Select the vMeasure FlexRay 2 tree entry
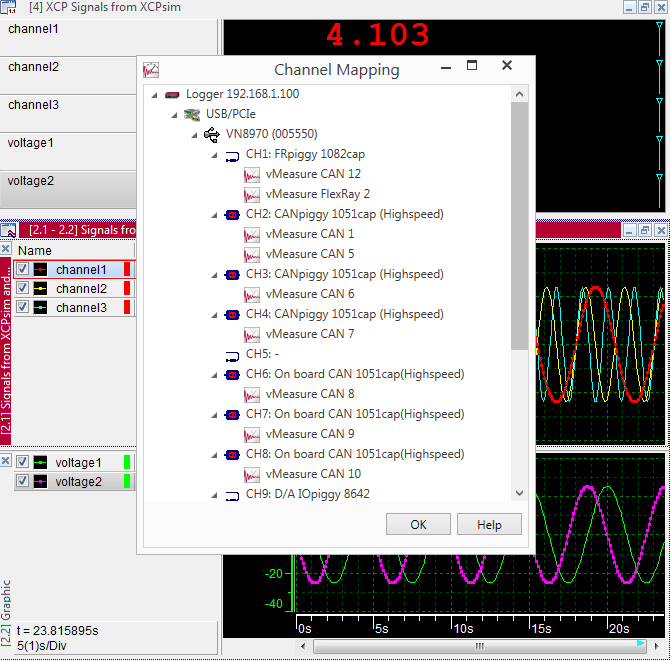Viewport: 670px width, 660px height. (x=317, y=194)
